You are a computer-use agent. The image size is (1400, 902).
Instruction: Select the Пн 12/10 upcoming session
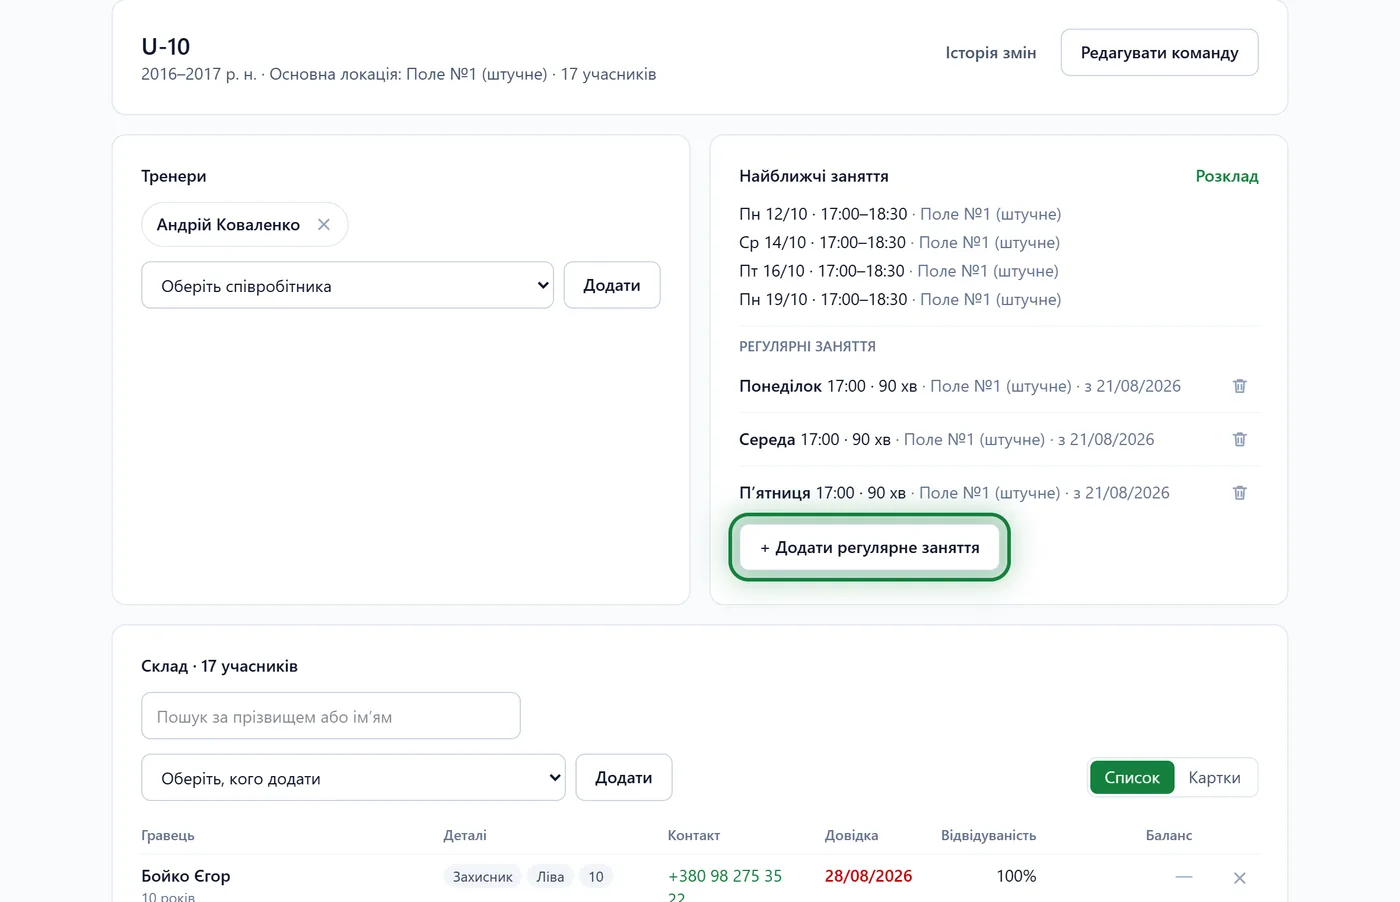(x=900, y=214)
